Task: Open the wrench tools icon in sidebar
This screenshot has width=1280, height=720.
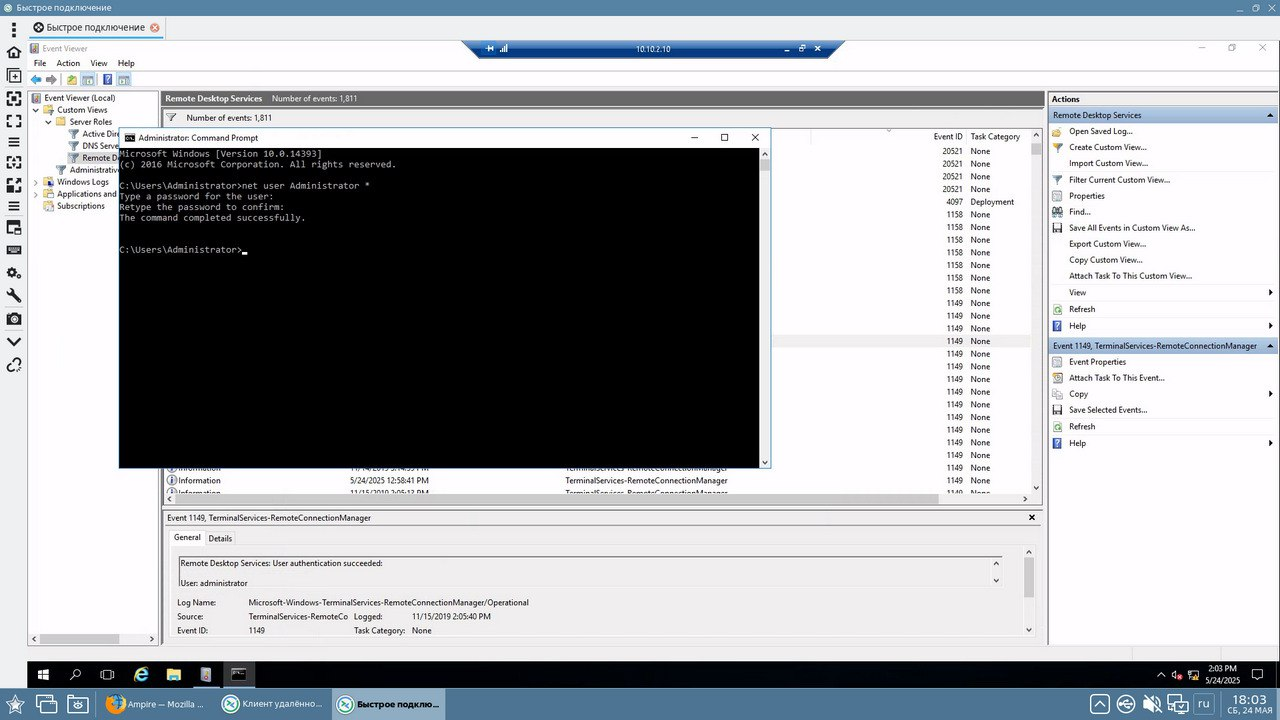Action: 14,295
